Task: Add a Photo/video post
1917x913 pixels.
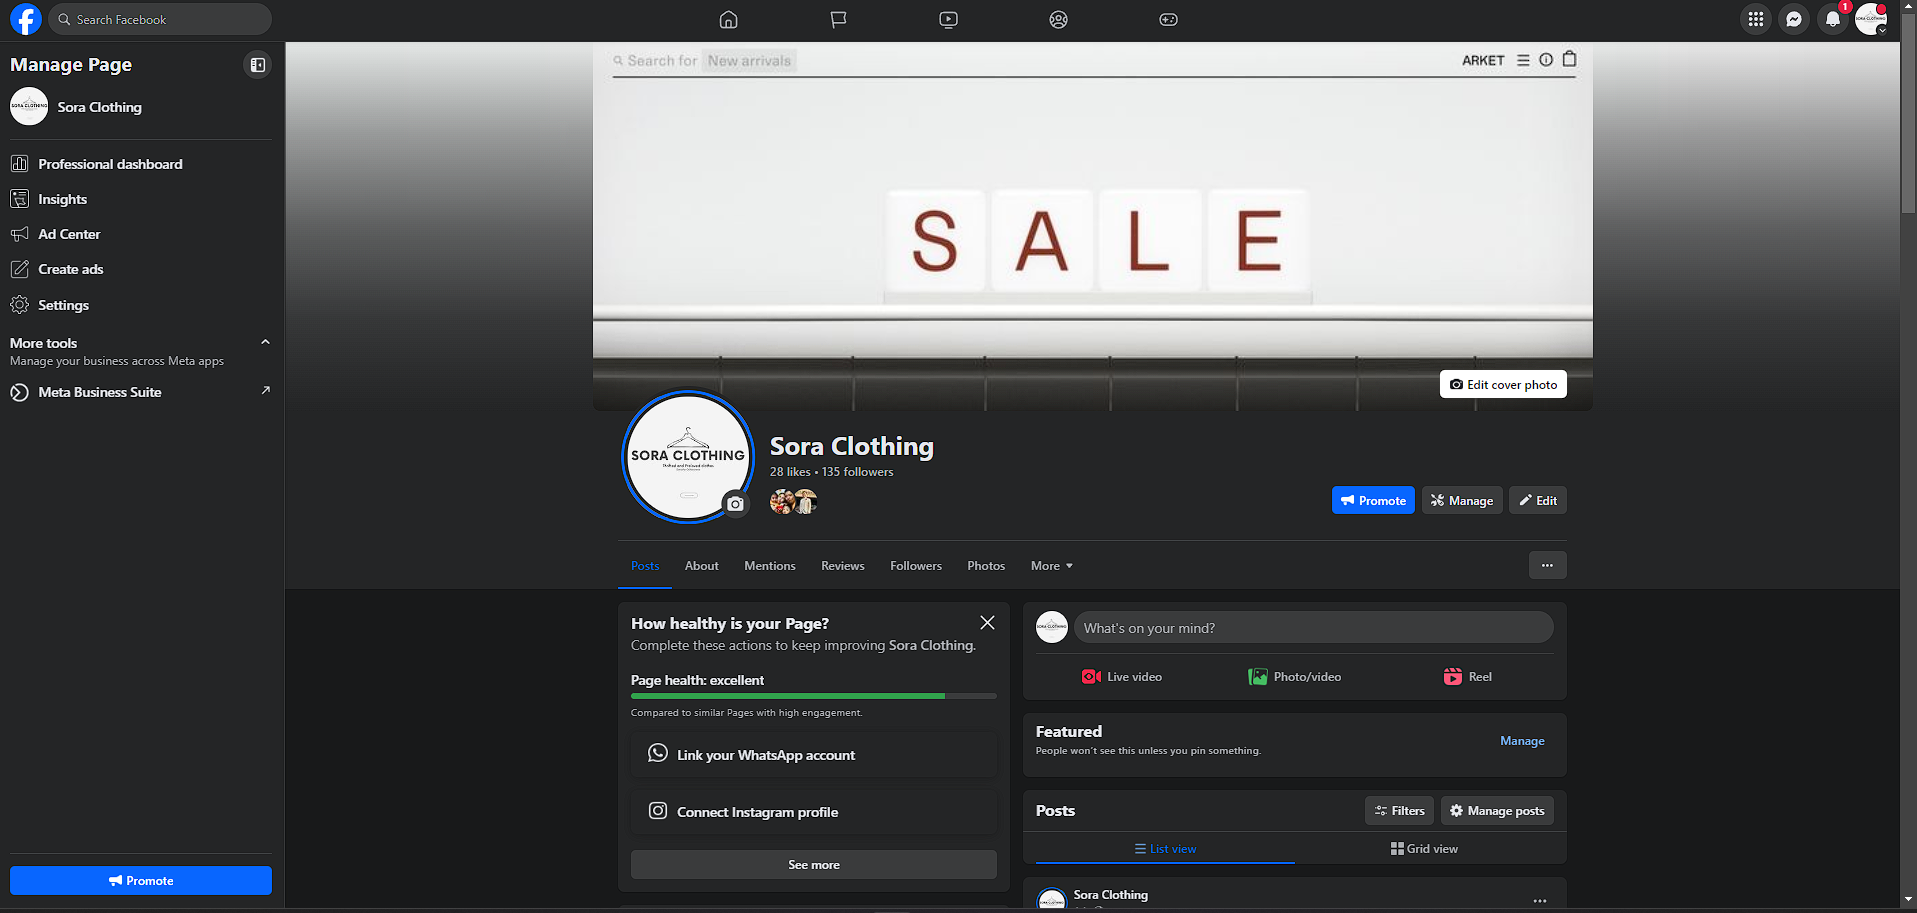Action: pyautogui.click(x=1295, y=677)
